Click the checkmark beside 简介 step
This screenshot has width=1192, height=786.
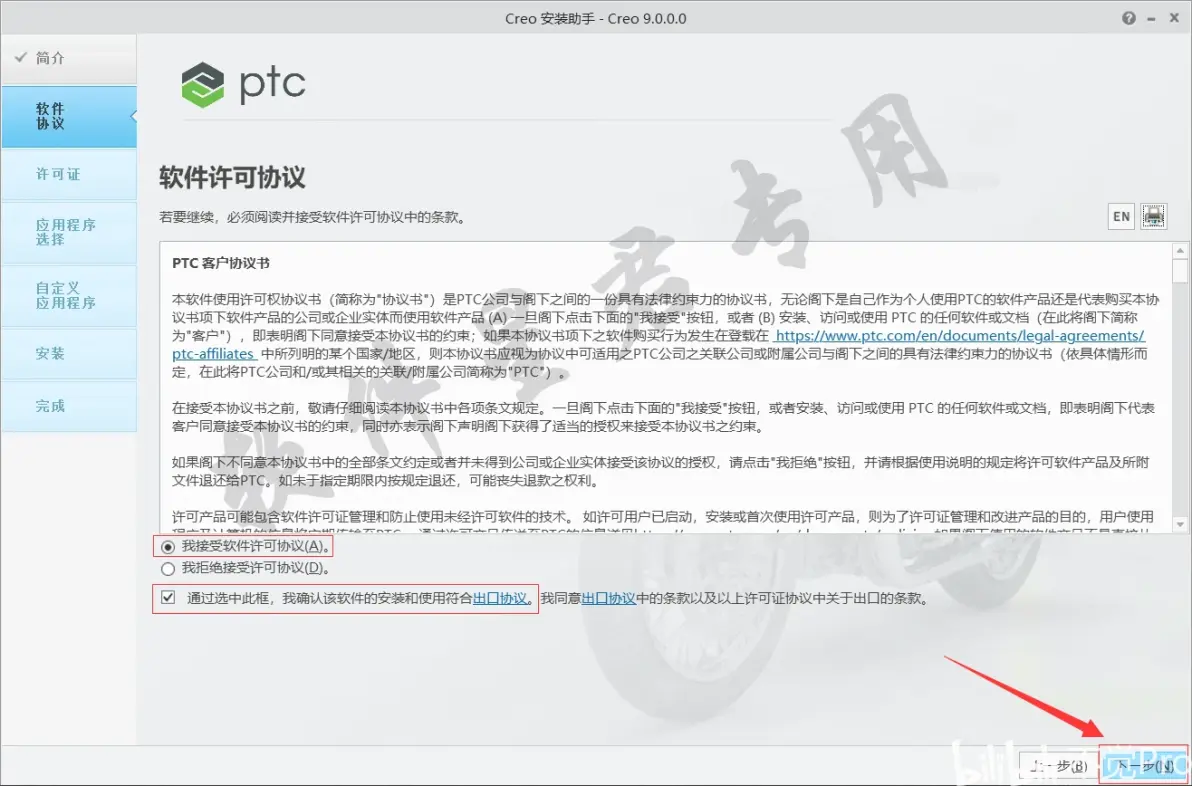pyautogui.click(x=21, y=57)
